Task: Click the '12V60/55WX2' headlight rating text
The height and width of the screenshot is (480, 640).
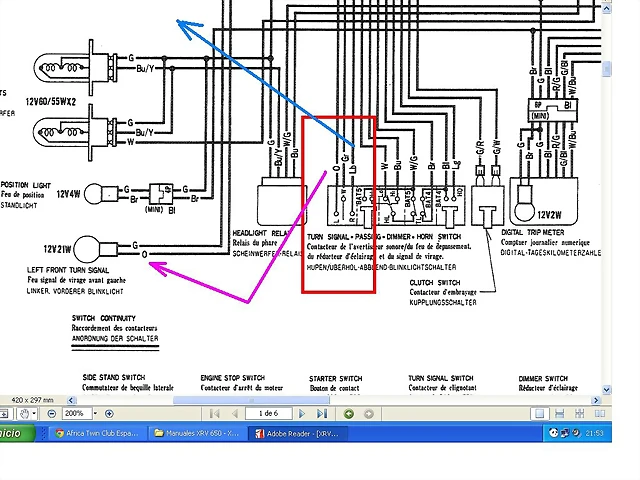Action: click(51, 102)
